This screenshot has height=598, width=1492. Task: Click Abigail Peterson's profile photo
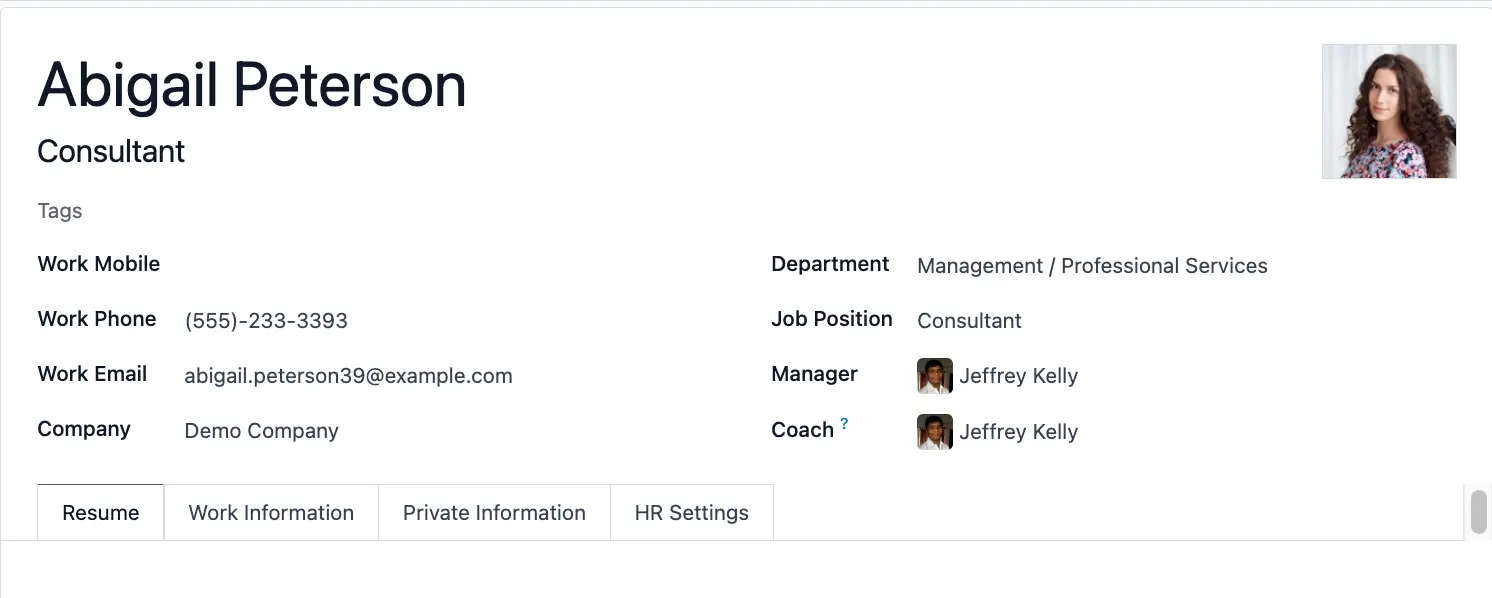click(1389, 111)
